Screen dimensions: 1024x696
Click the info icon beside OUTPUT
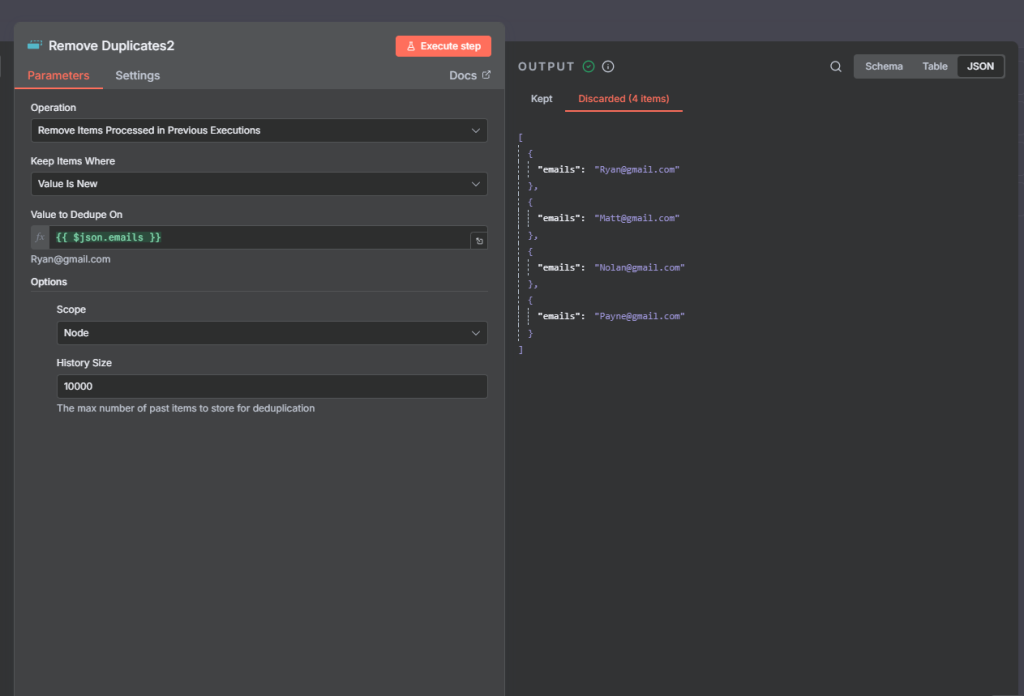608,67
